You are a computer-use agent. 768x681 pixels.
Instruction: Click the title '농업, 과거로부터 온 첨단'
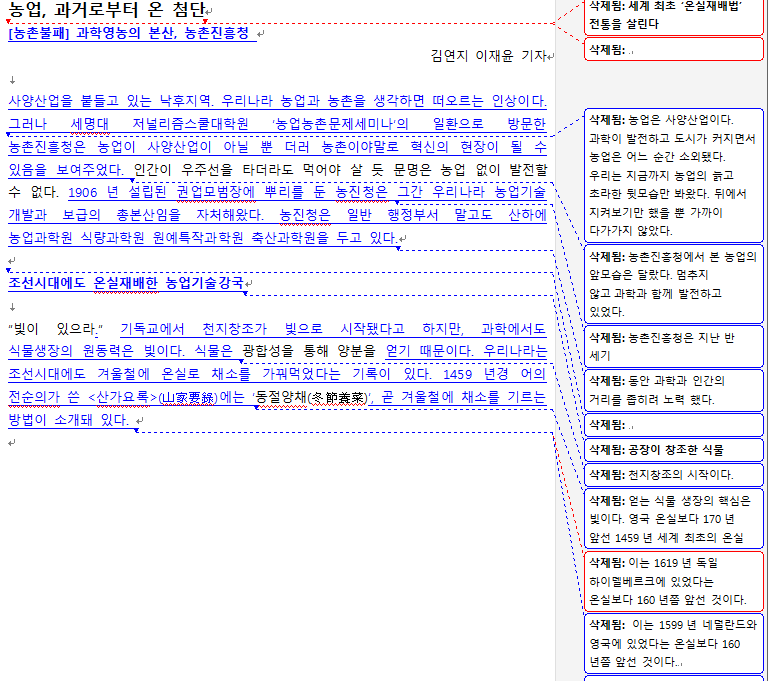click(x=106, y=10)
